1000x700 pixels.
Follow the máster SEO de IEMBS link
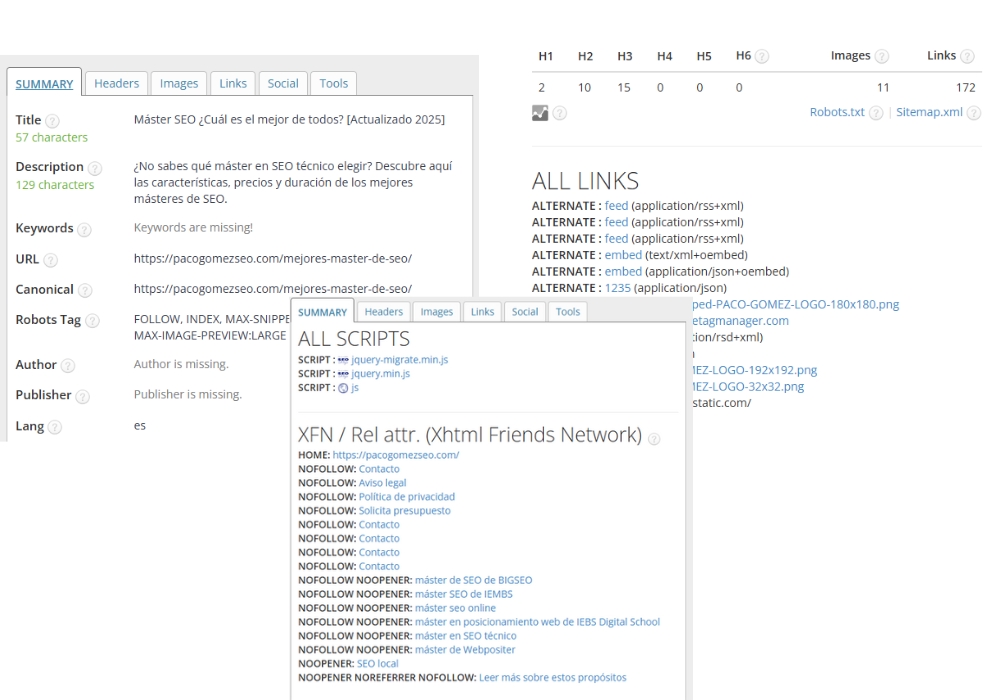[463, 594]
